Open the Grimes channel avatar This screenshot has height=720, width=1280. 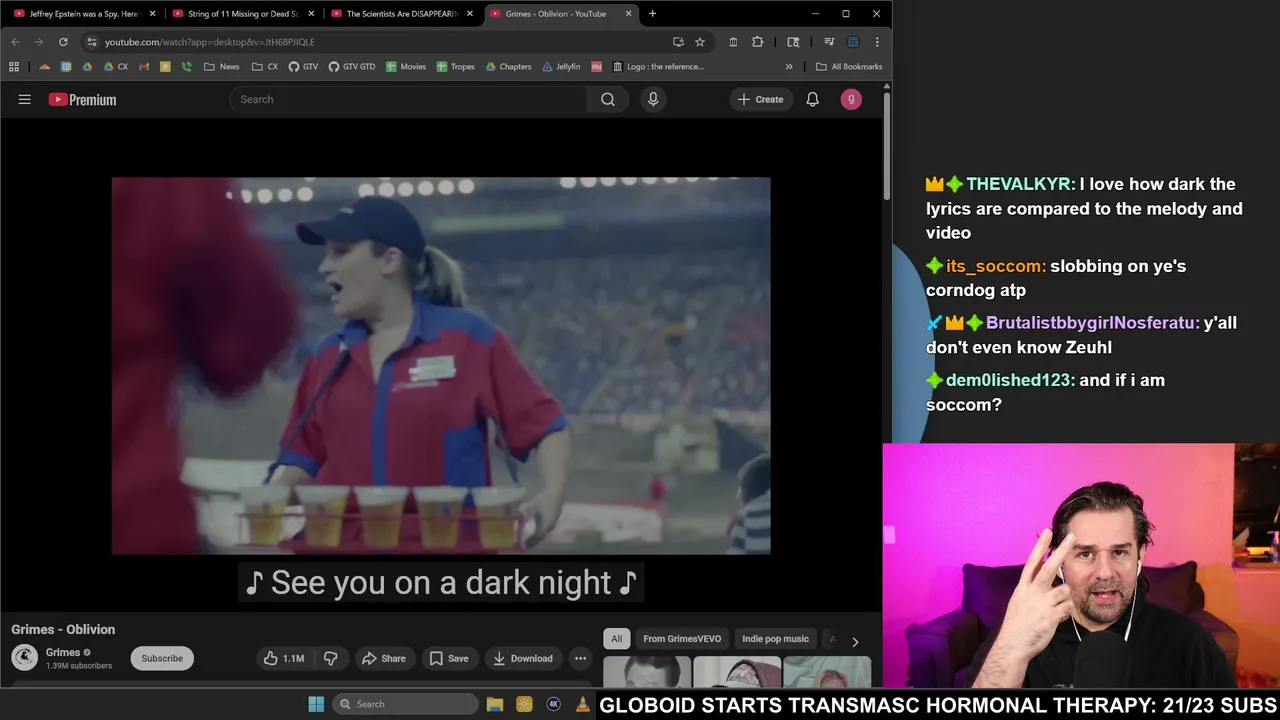click(x=25, y=658)
